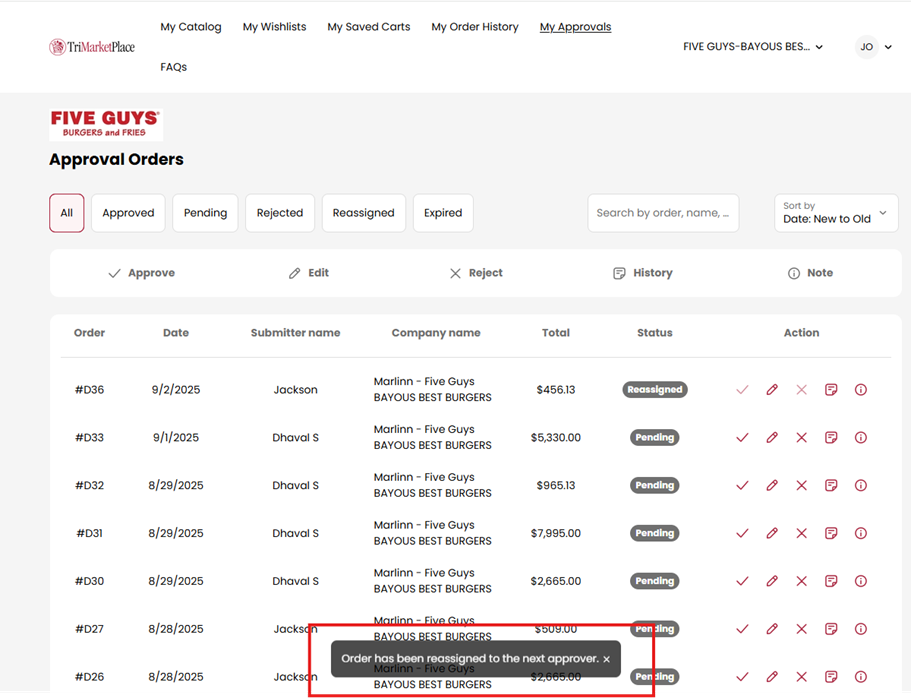
Task: Select the Reassigned filter chip
Action: click(363, 213)
